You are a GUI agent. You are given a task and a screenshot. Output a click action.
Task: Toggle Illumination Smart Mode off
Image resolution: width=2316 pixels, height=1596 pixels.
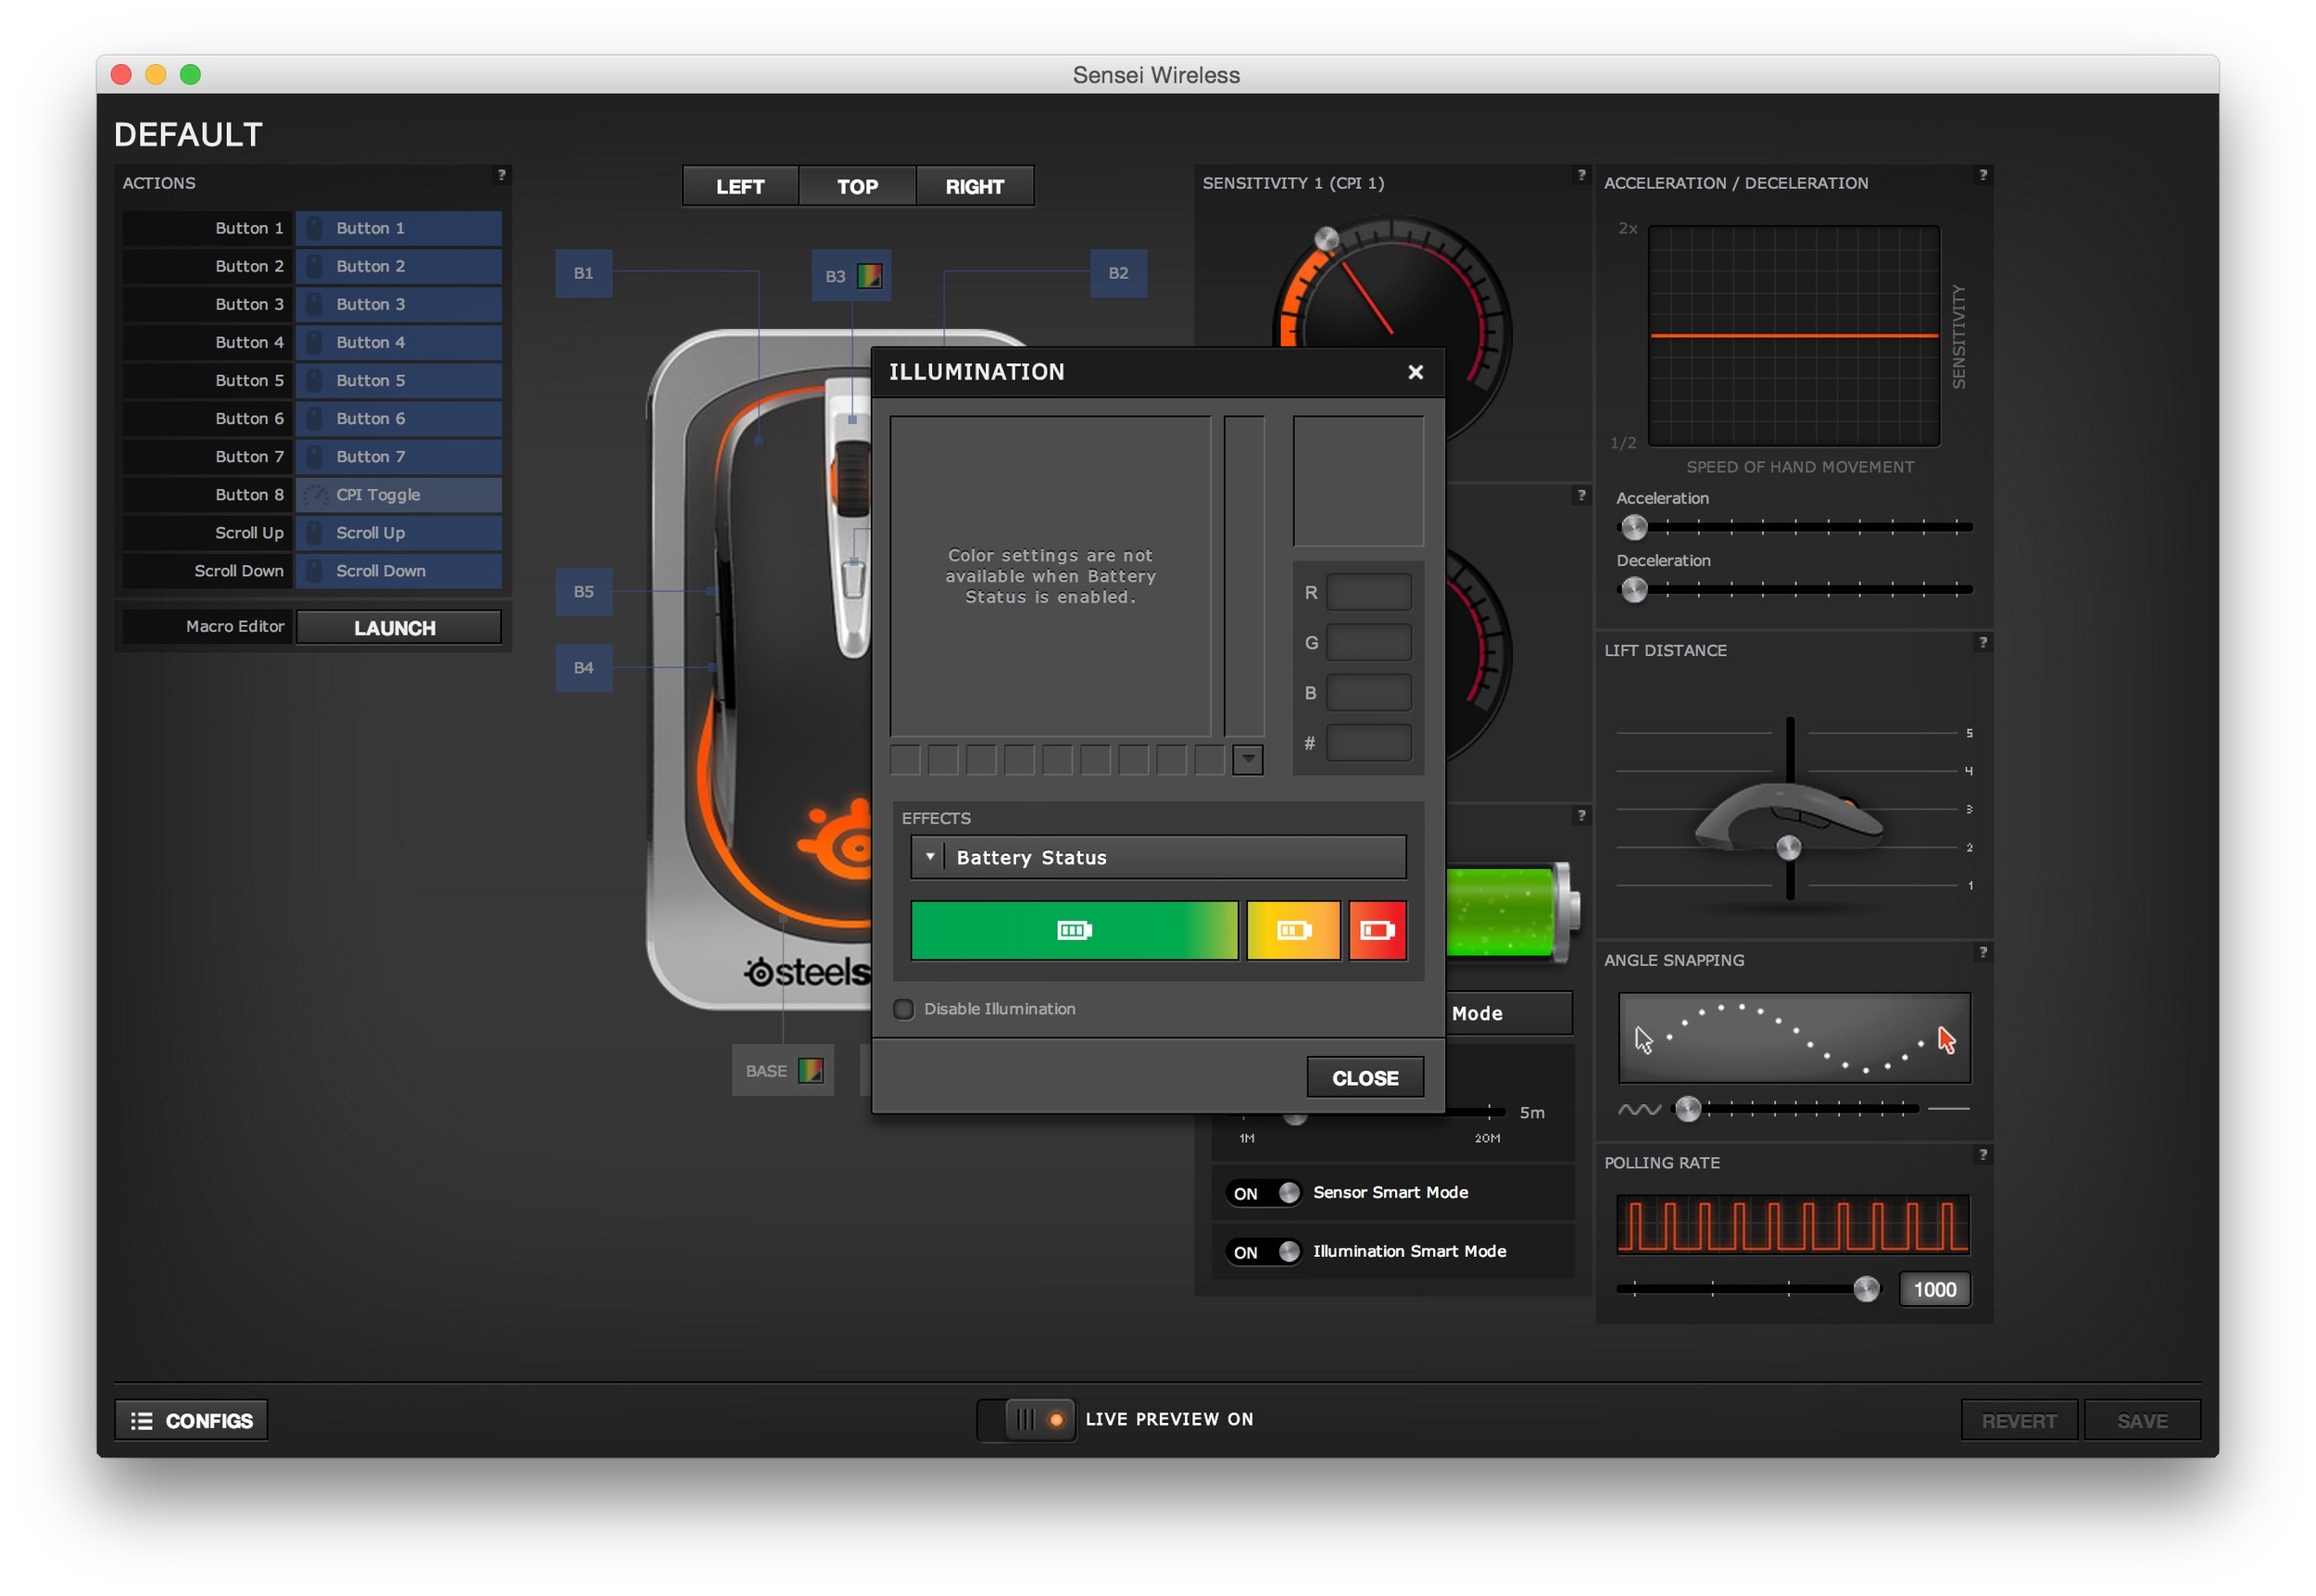(x=1264, y=1252)
